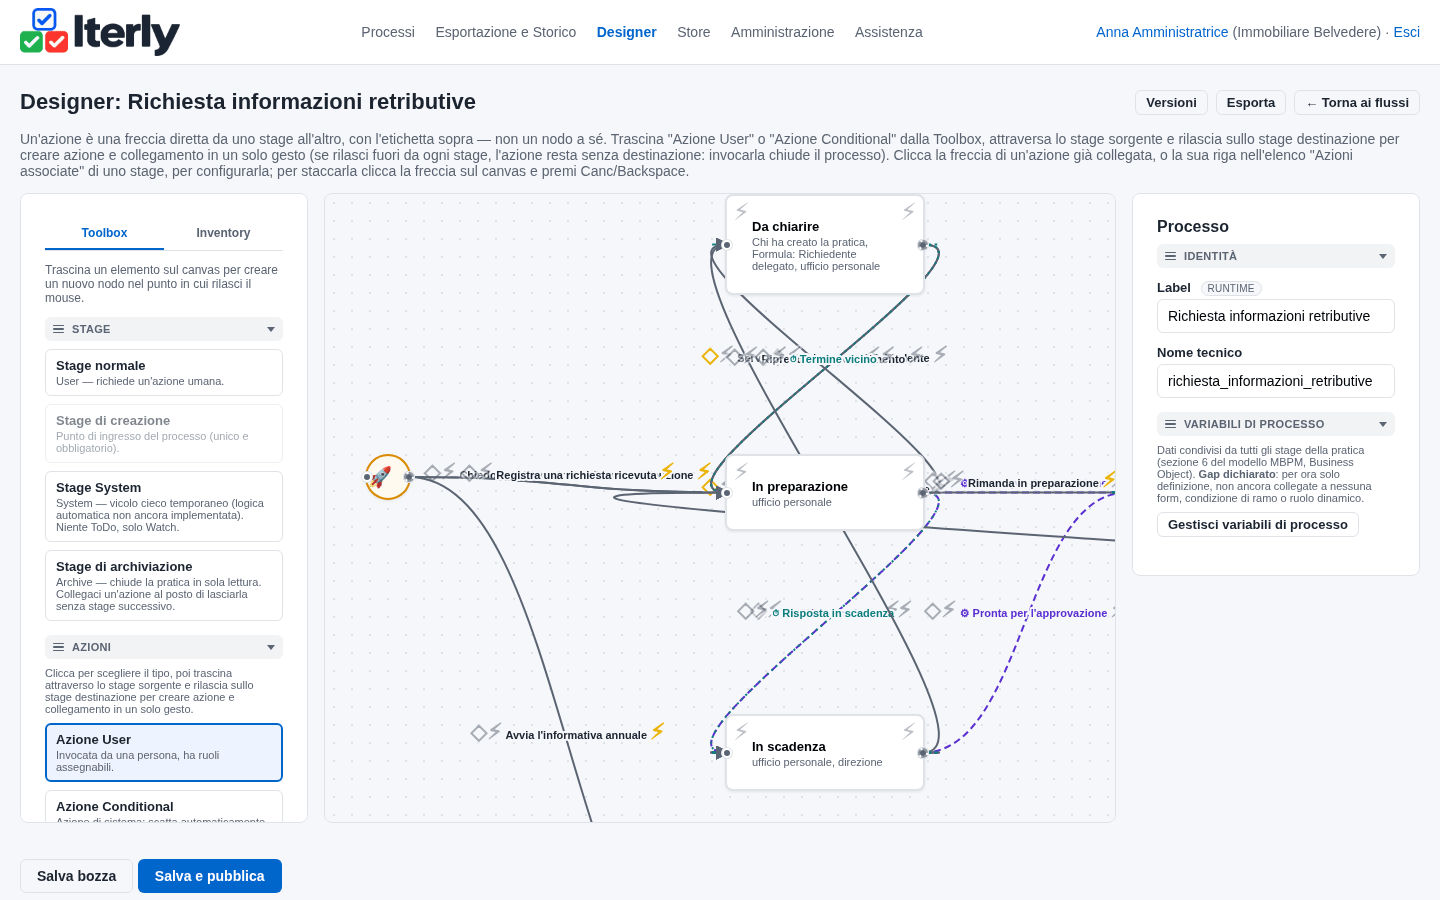The height and width of the screenshot is (900, 1440).
Task: Click yellow lightning after Avvia l'informativa annuale
Action: coord(658,731)
